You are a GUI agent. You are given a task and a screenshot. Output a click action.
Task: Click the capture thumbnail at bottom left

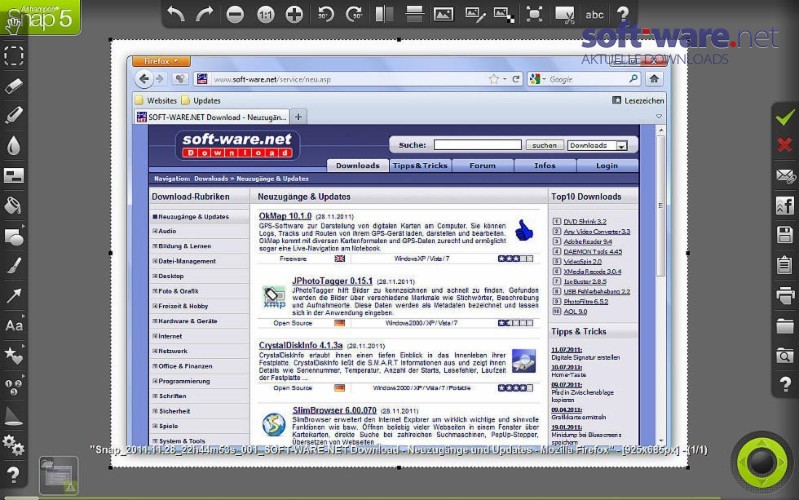(59, 476)
